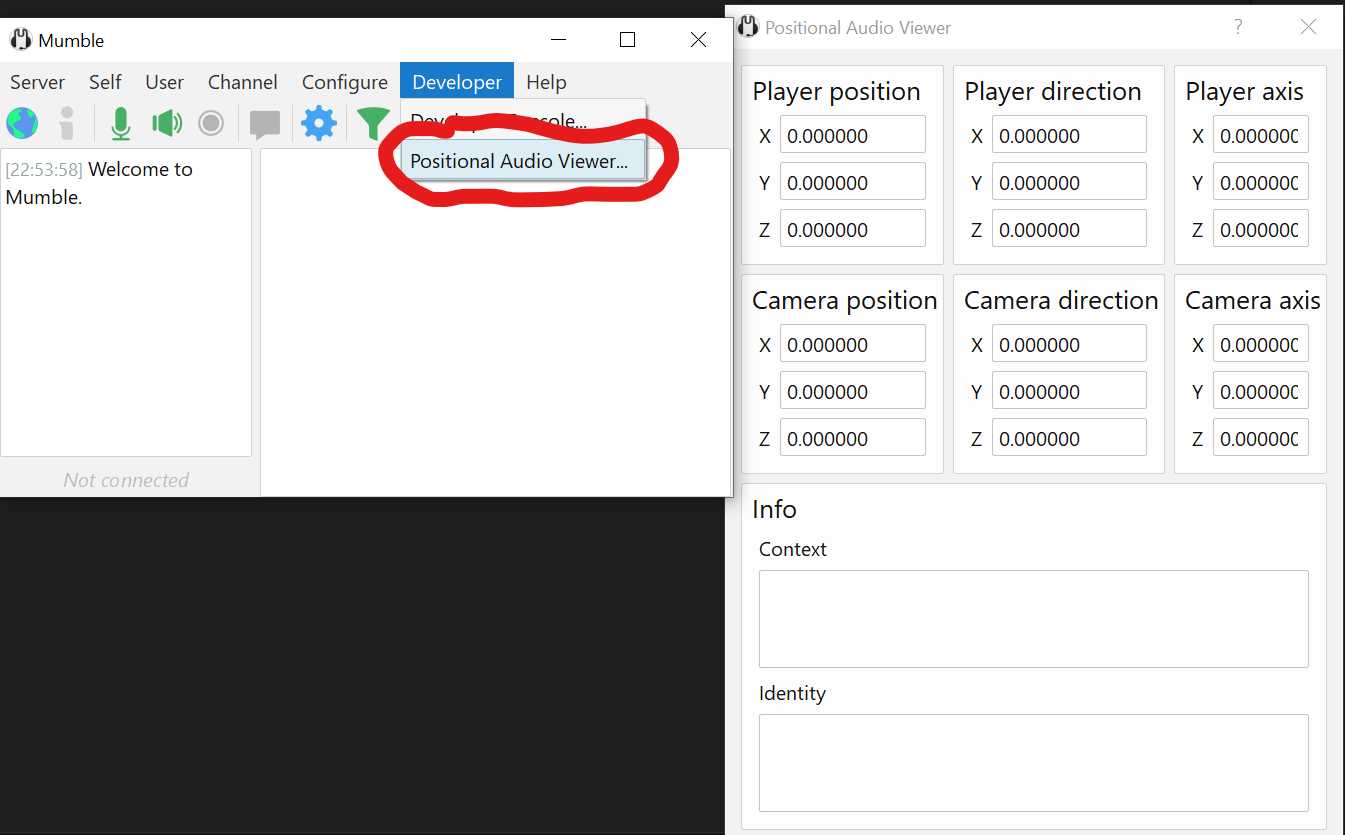This screenshot has width=1345, height=835.
Task: Click the grey server Information icon
Action: click(67, 123)
